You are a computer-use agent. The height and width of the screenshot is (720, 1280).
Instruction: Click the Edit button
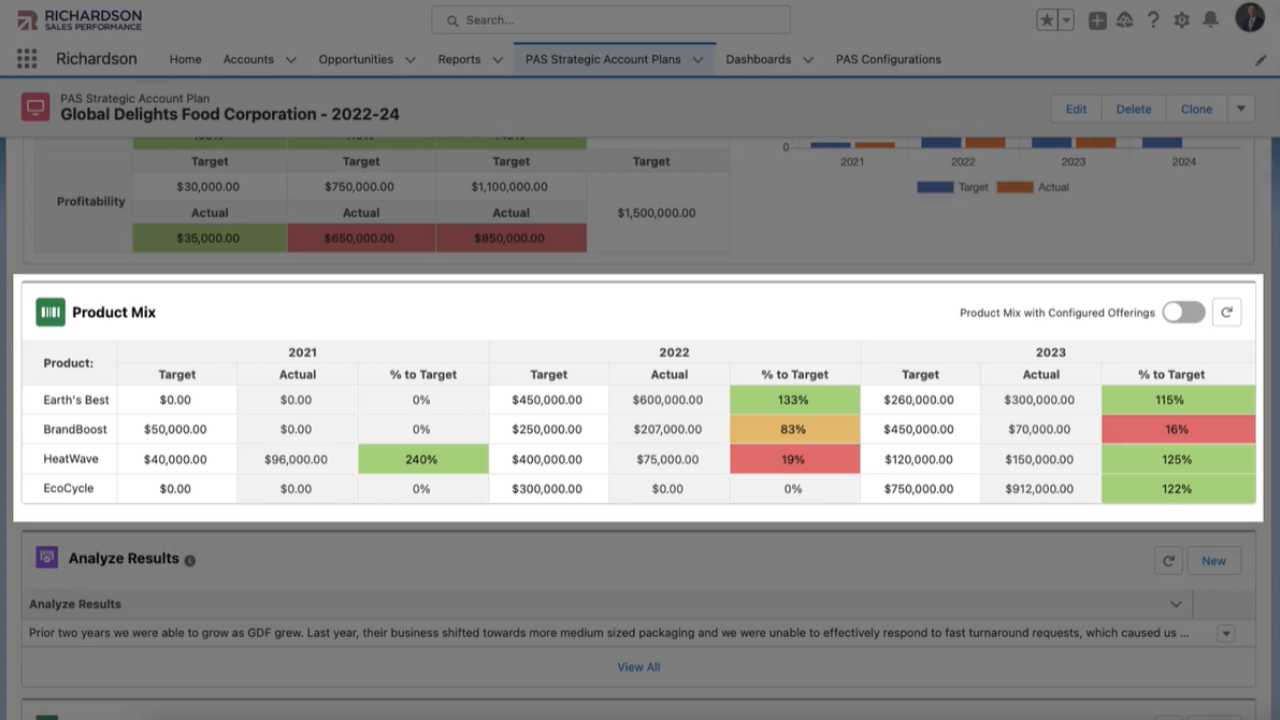coord(1076,109)
